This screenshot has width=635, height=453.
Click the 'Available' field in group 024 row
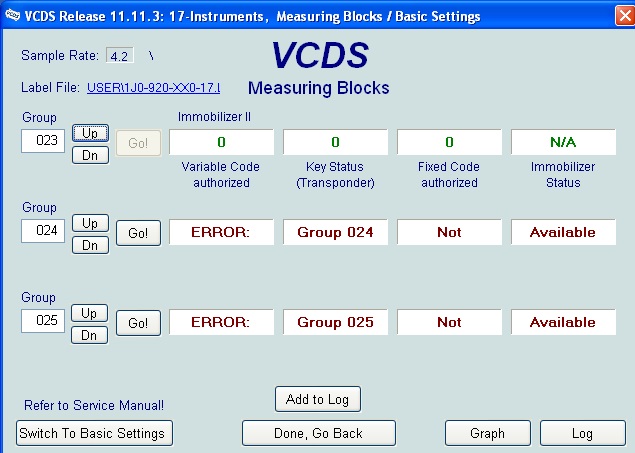pos(563,232)
